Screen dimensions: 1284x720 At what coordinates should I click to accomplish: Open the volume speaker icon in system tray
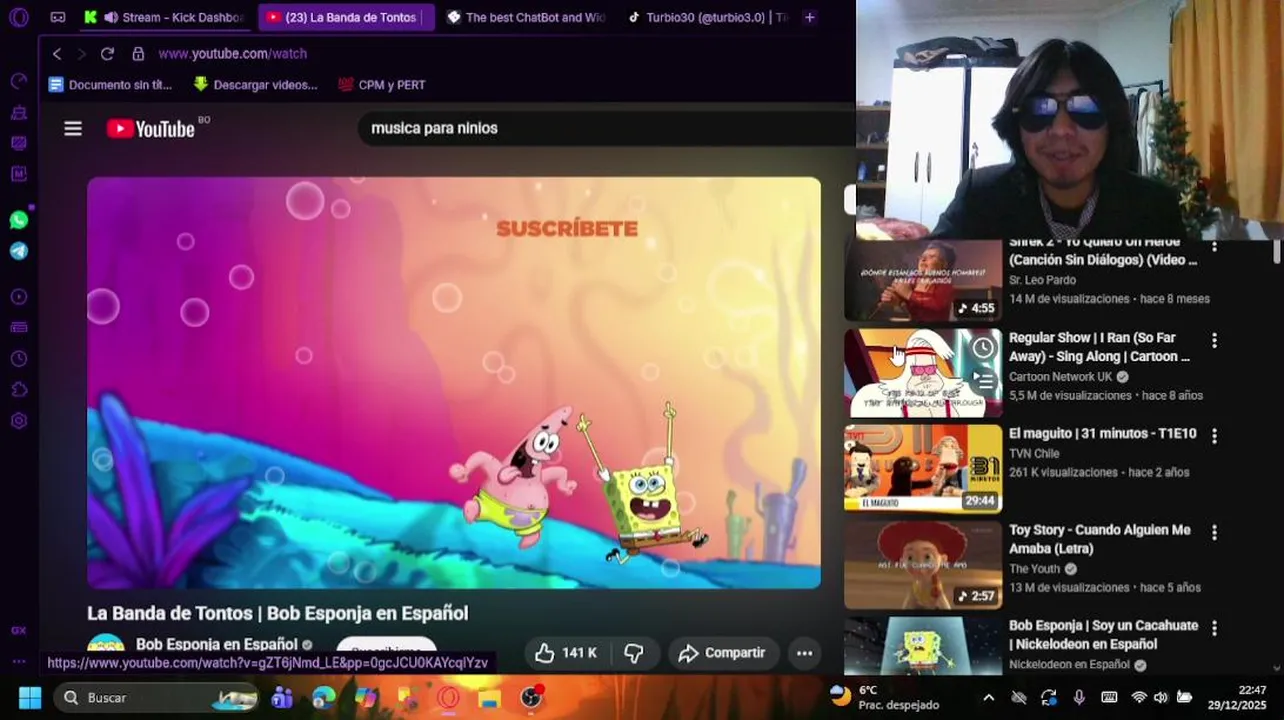coord(1160,698)
